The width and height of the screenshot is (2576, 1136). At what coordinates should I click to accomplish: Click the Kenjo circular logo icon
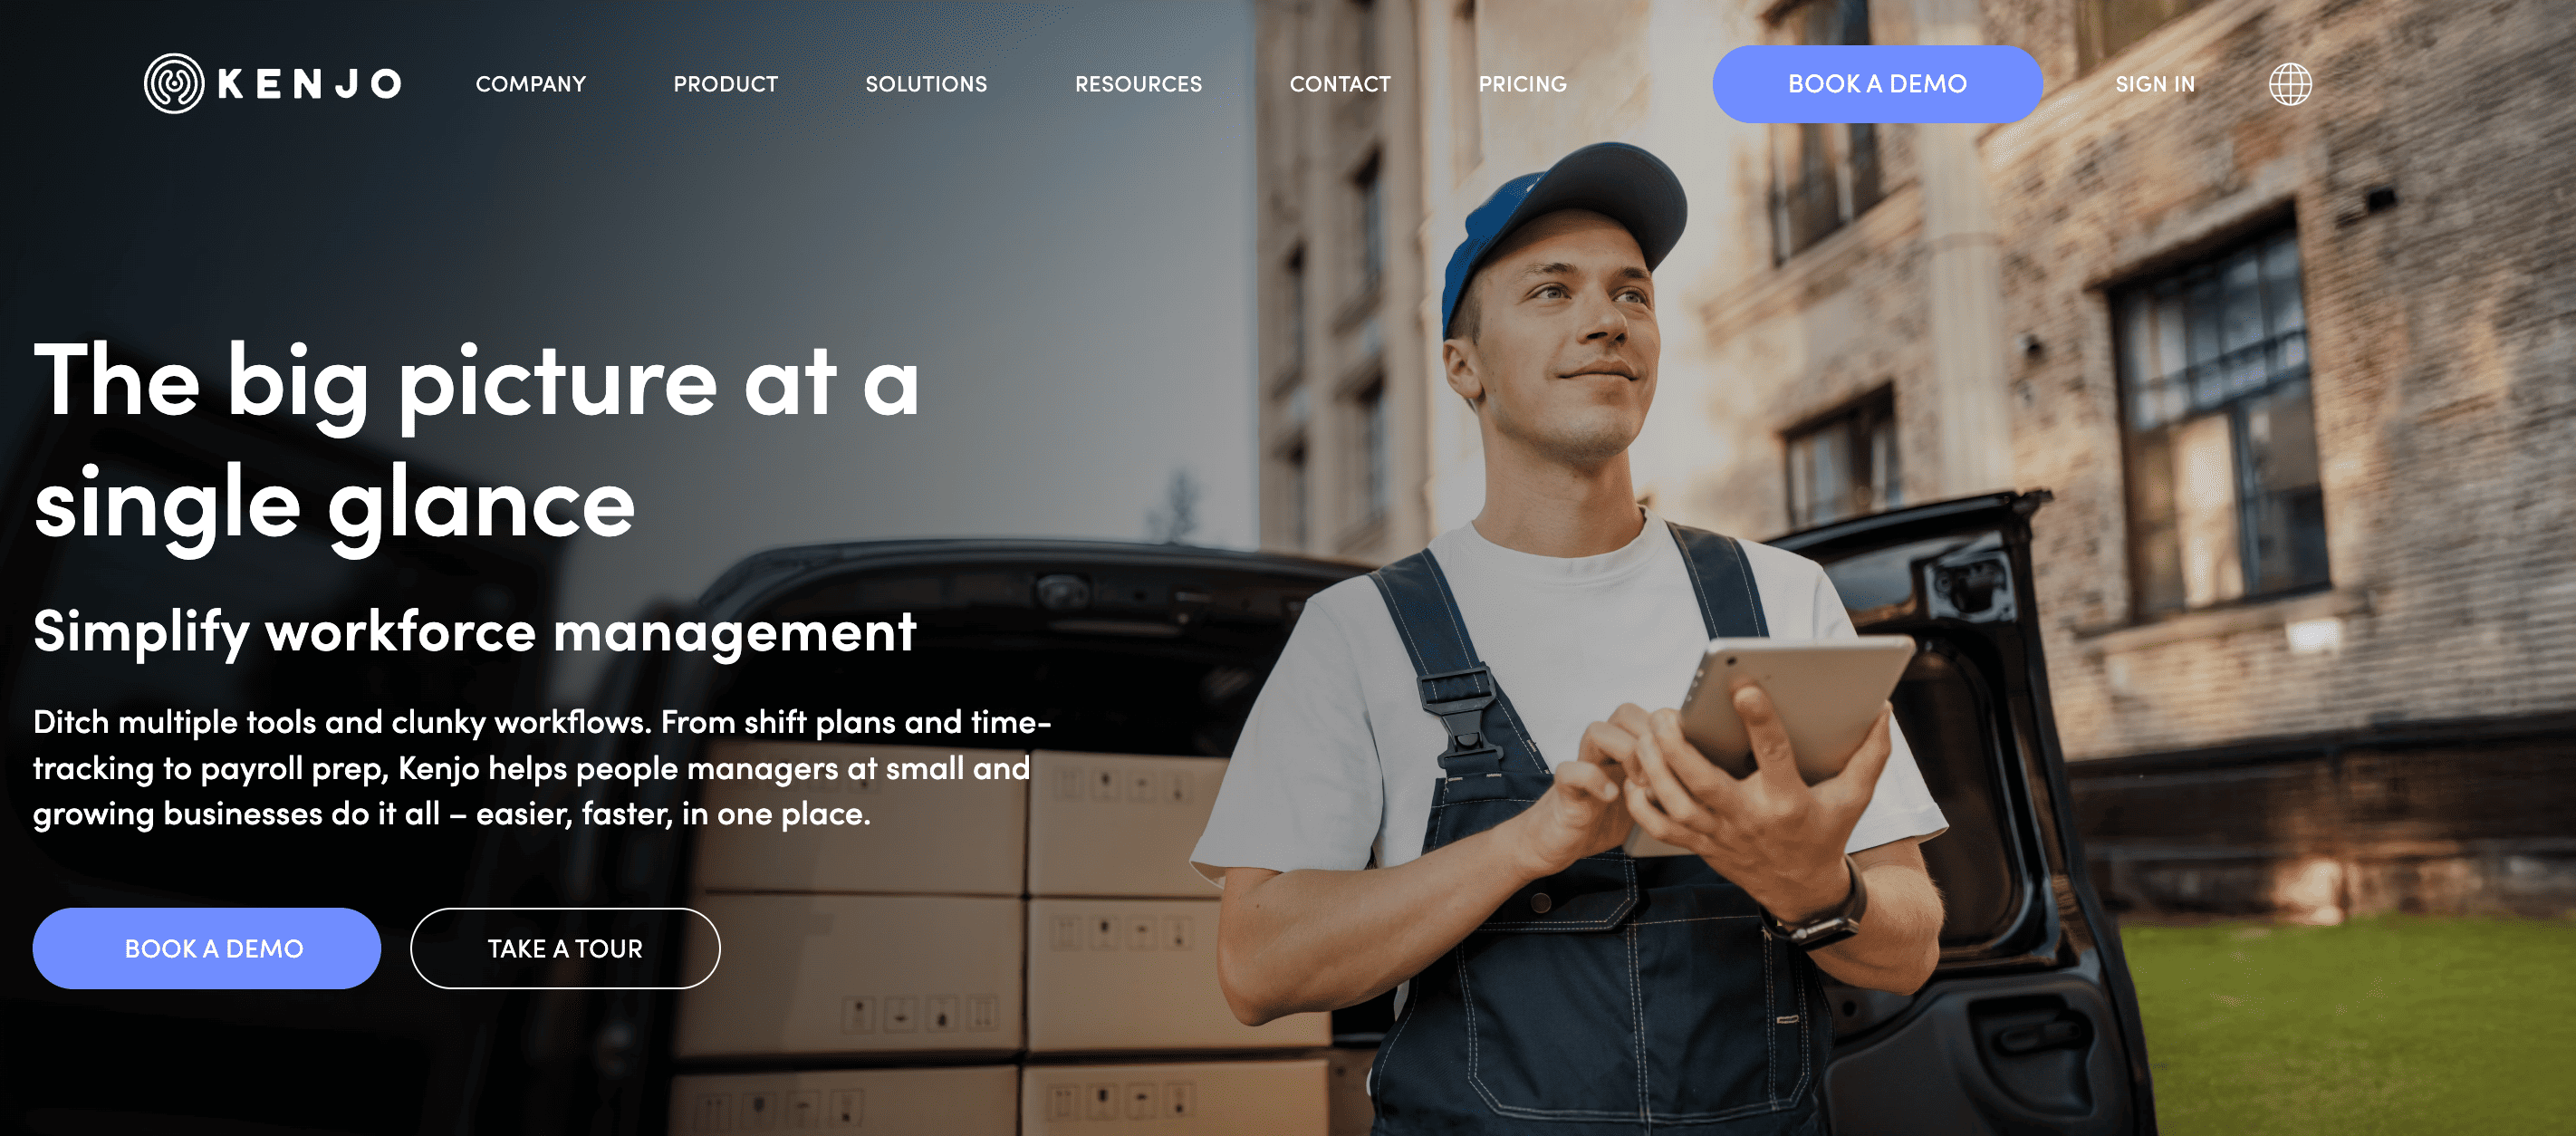tap(174, 84)
